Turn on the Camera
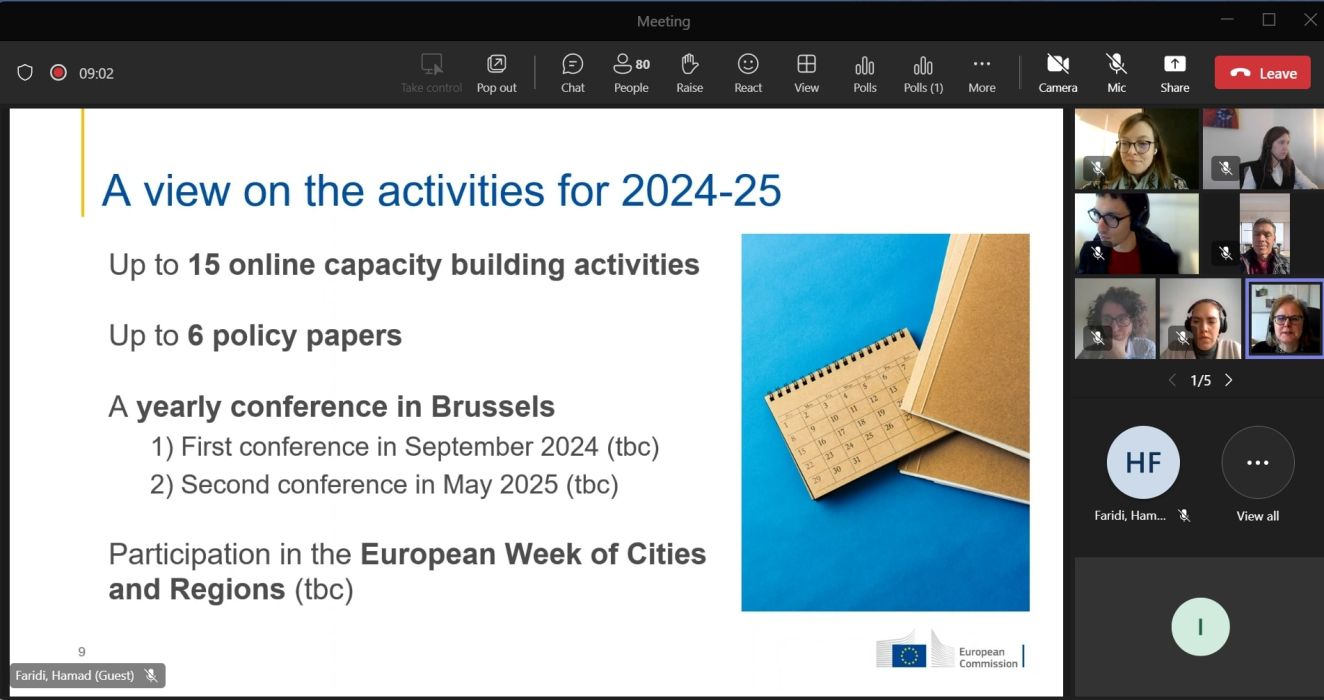This screenshot has width=1324, height=700. click(1057, 73)
